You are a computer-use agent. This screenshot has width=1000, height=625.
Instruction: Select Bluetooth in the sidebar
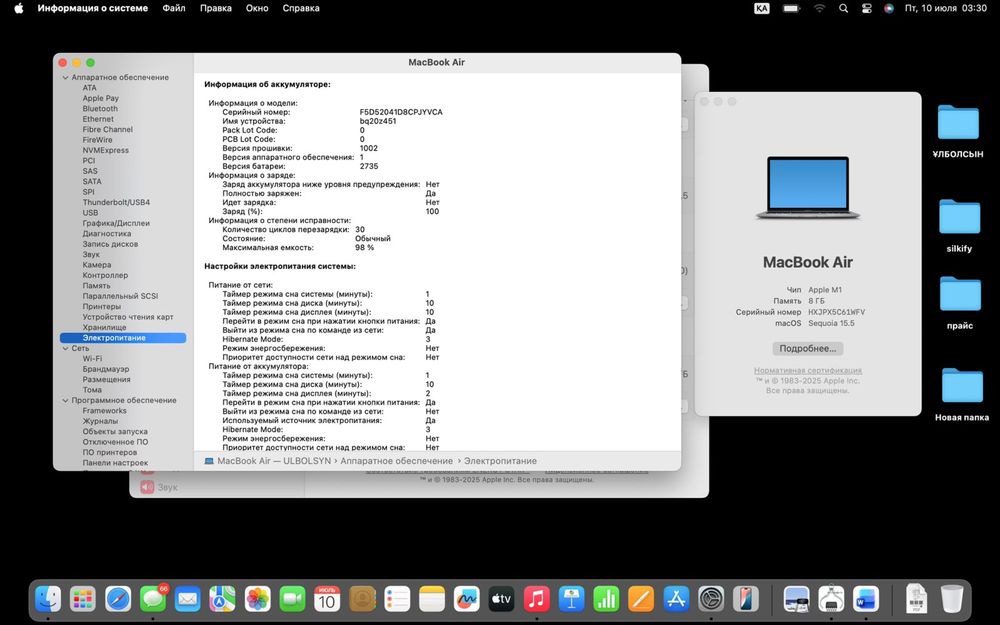100,108
